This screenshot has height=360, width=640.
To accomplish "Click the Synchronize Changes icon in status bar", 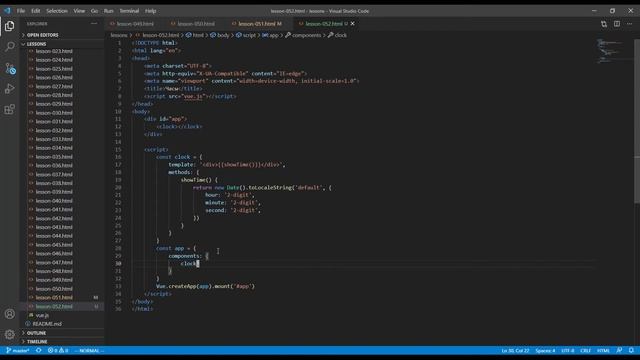I will tap(38, 351).
